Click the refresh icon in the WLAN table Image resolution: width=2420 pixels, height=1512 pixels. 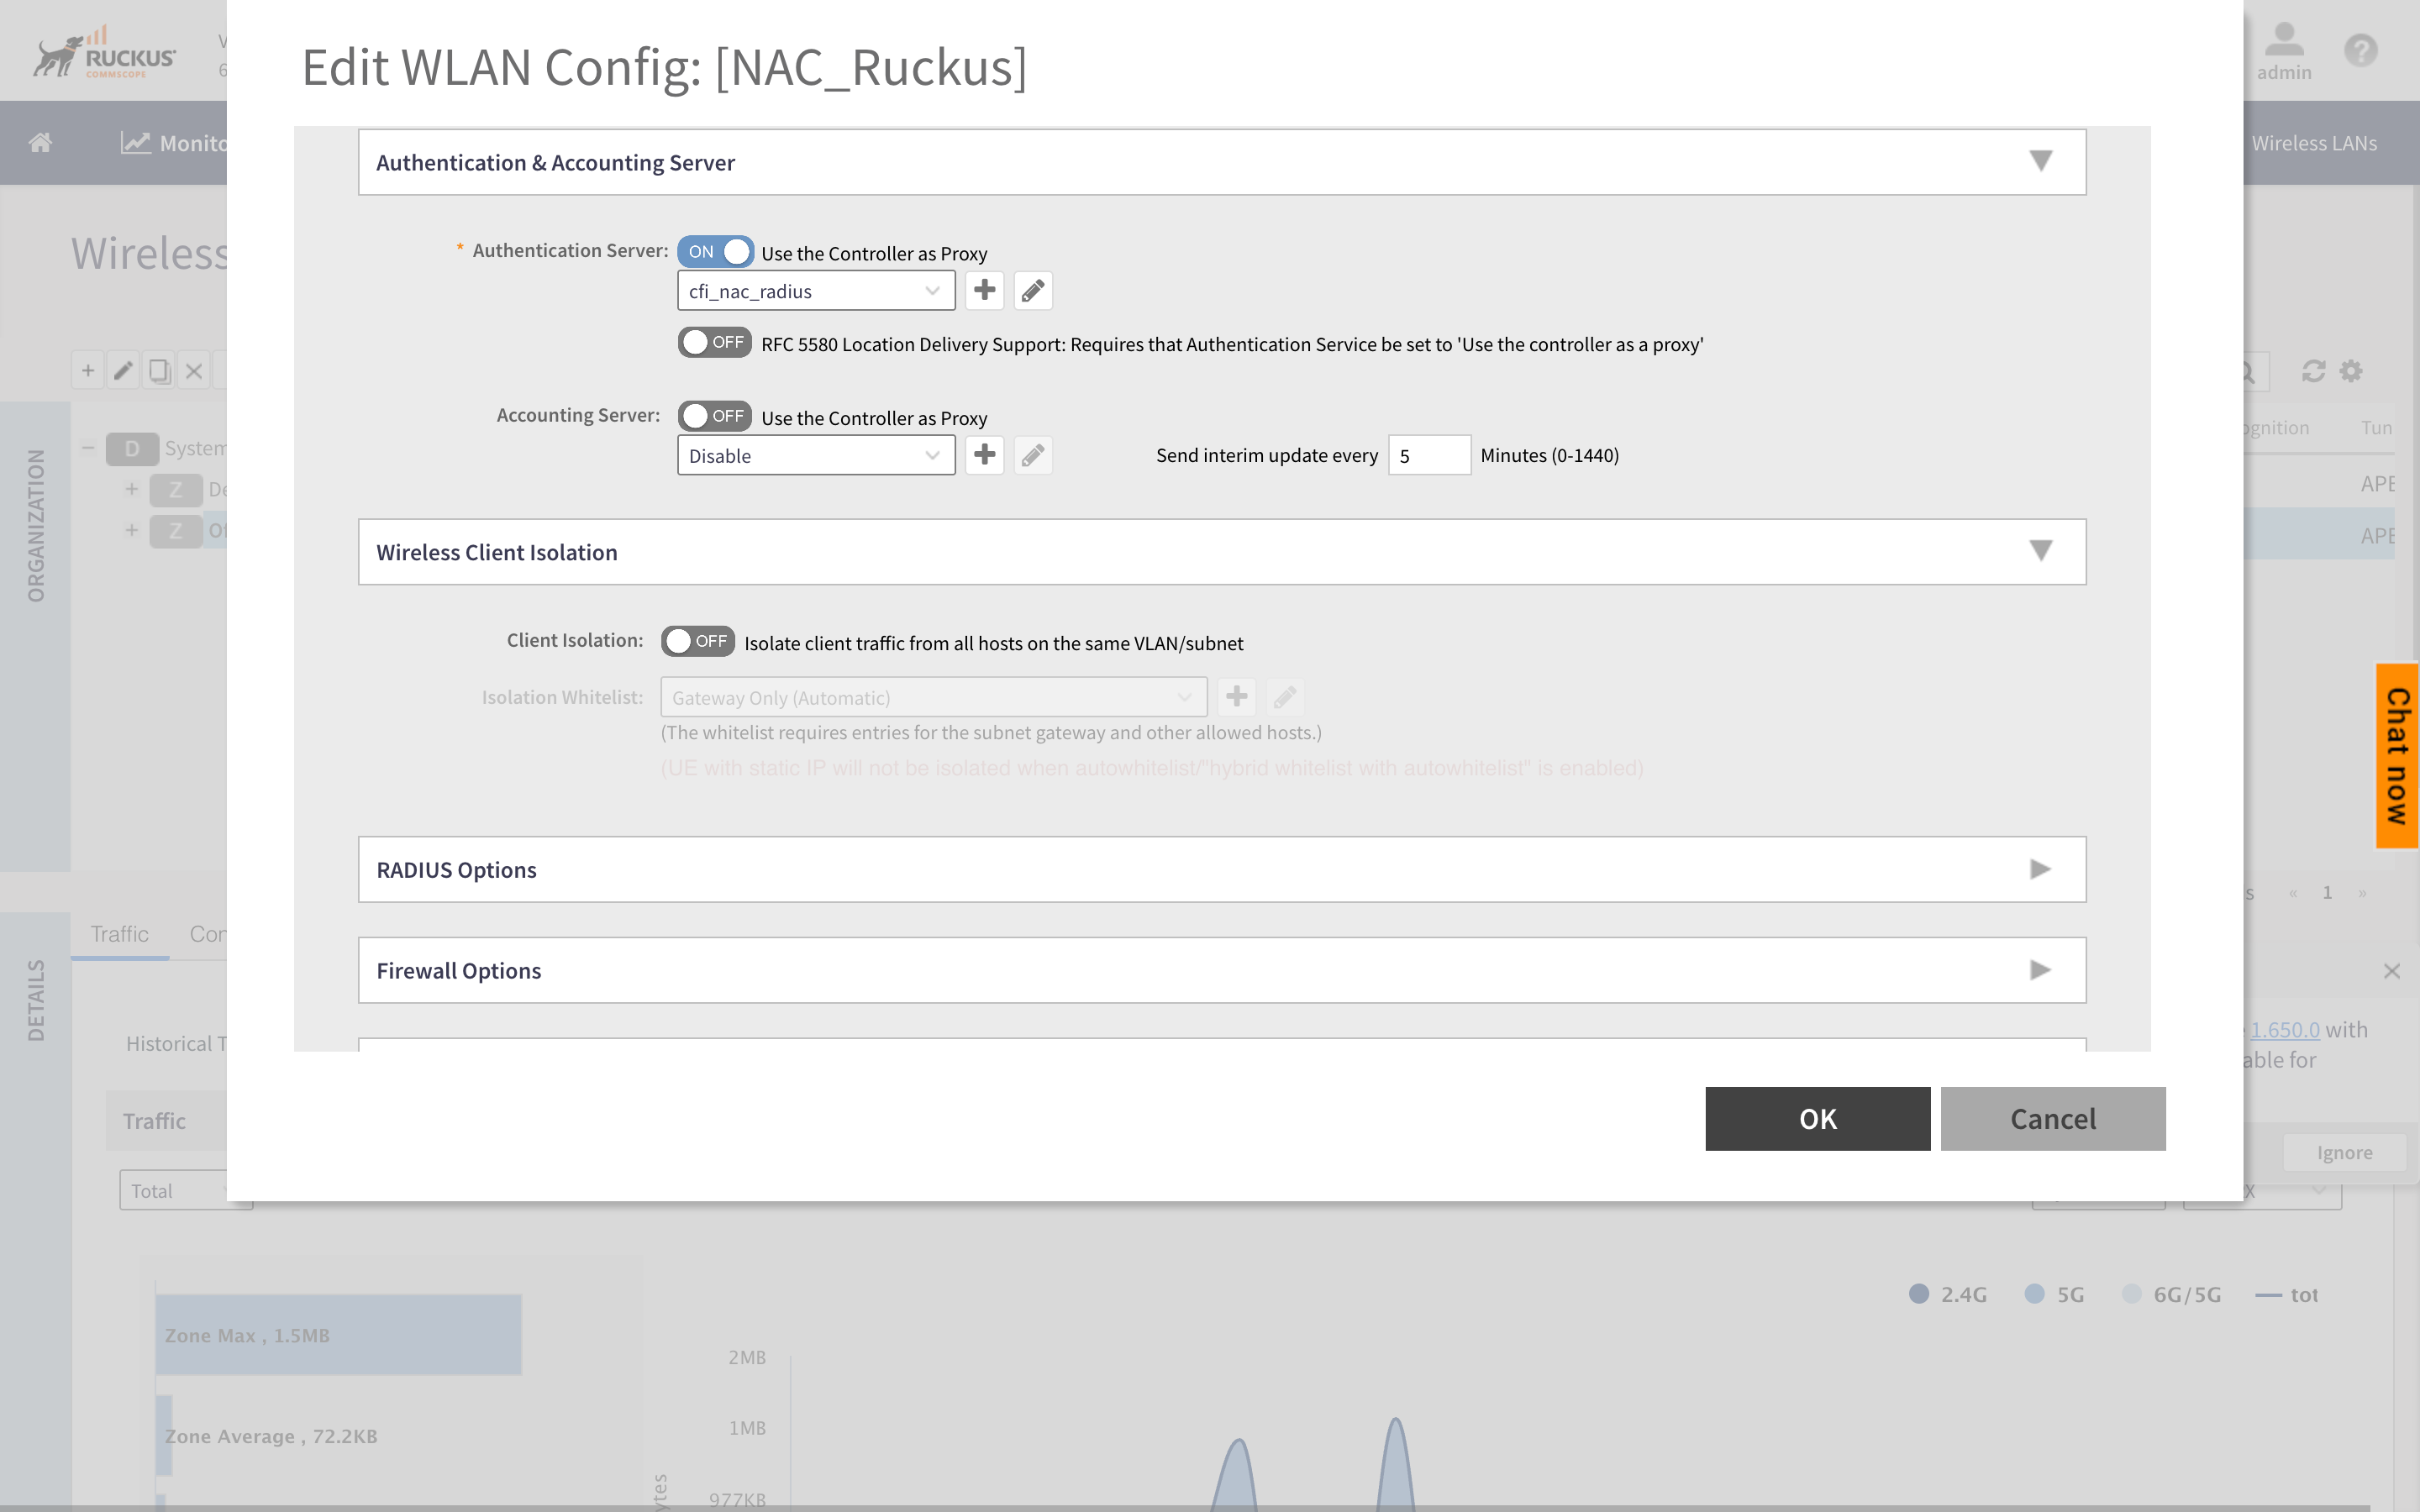[2313, 371]
